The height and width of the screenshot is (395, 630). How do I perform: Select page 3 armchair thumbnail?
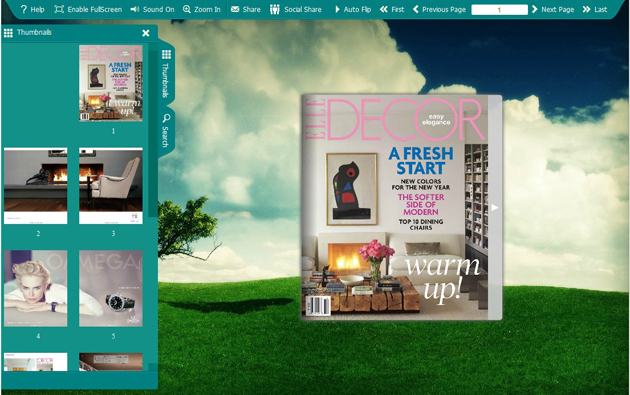(111, 186)
